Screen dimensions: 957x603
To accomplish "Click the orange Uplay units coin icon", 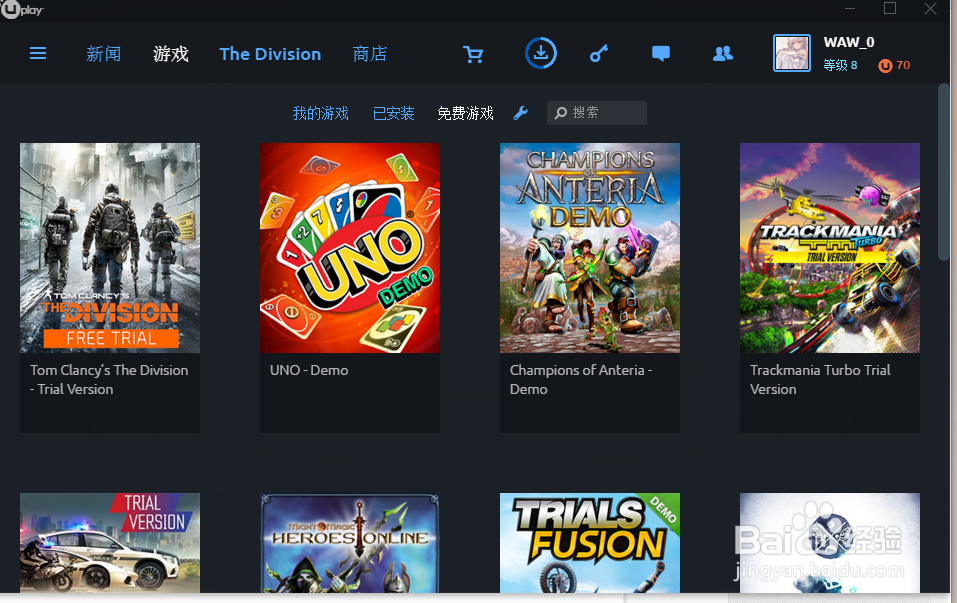I will (885, 65).
